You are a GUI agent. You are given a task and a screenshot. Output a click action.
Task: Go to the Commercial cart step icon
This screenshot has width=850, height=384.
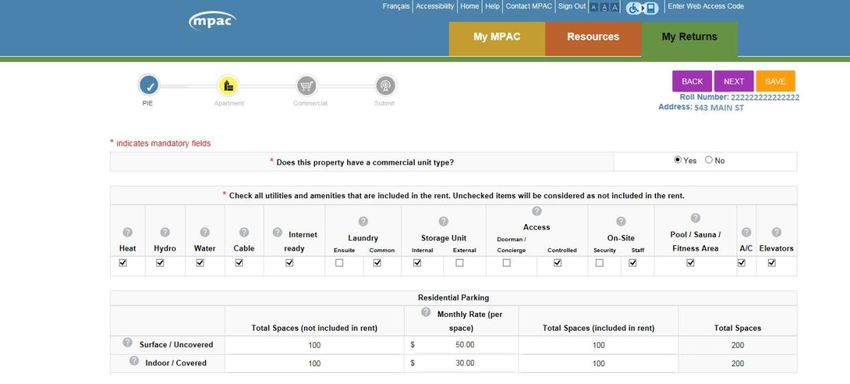[307, 86]
